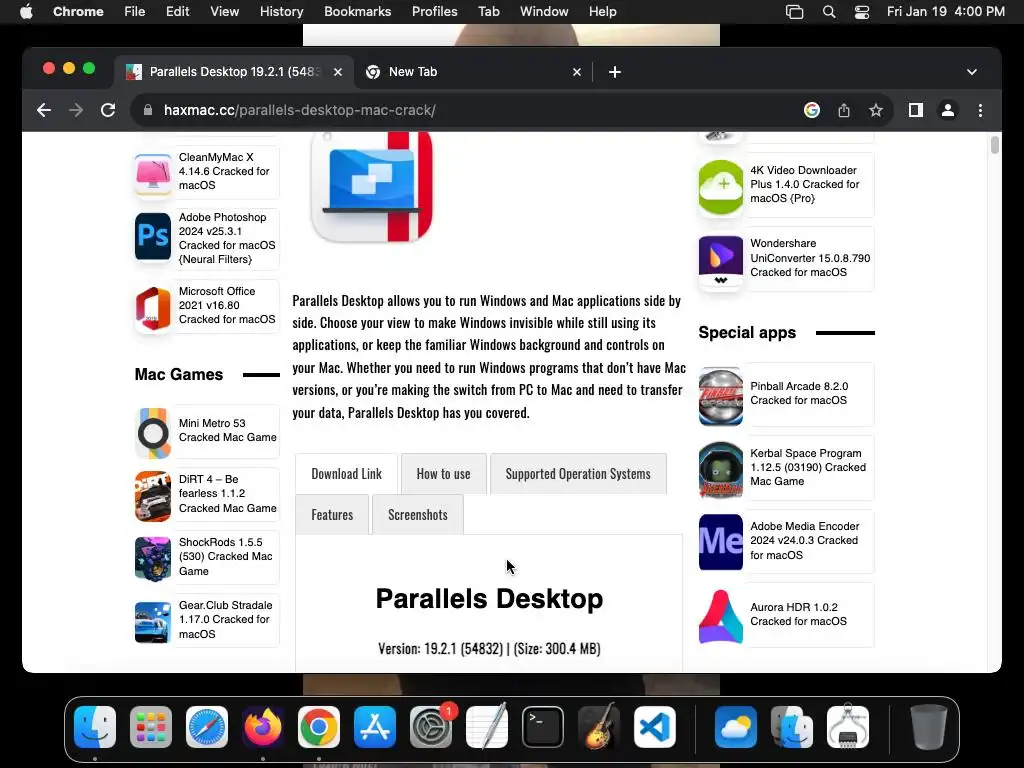
Task: Close the Parallels Desktop tab
Action: click(338, 72)
